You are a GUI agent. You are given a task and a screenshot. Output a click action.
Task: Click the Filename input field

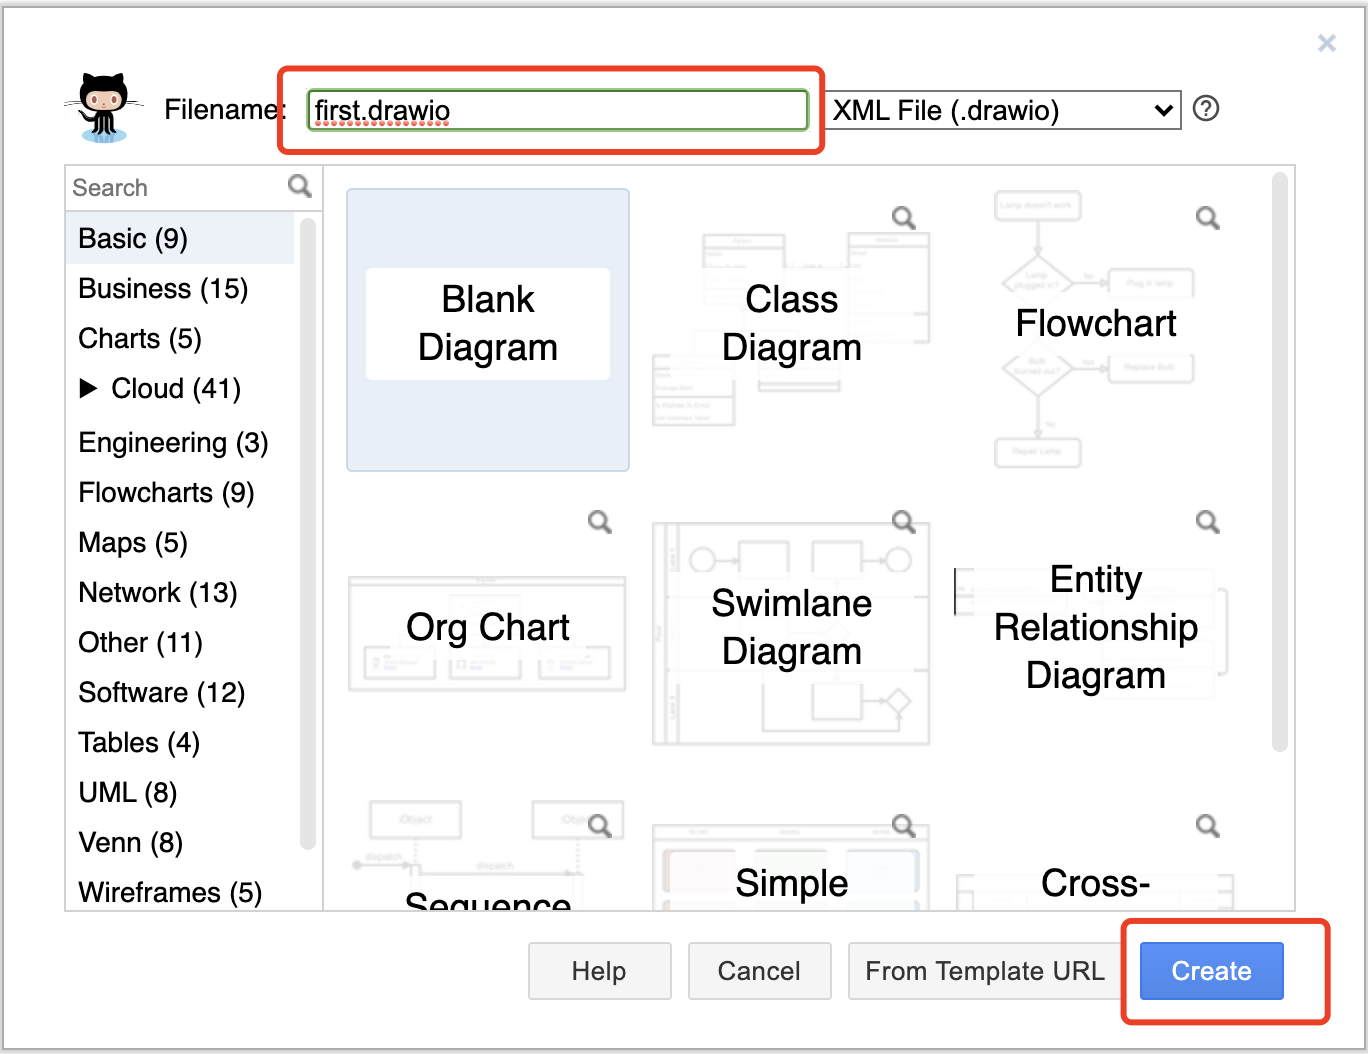(x=557, y=110)
